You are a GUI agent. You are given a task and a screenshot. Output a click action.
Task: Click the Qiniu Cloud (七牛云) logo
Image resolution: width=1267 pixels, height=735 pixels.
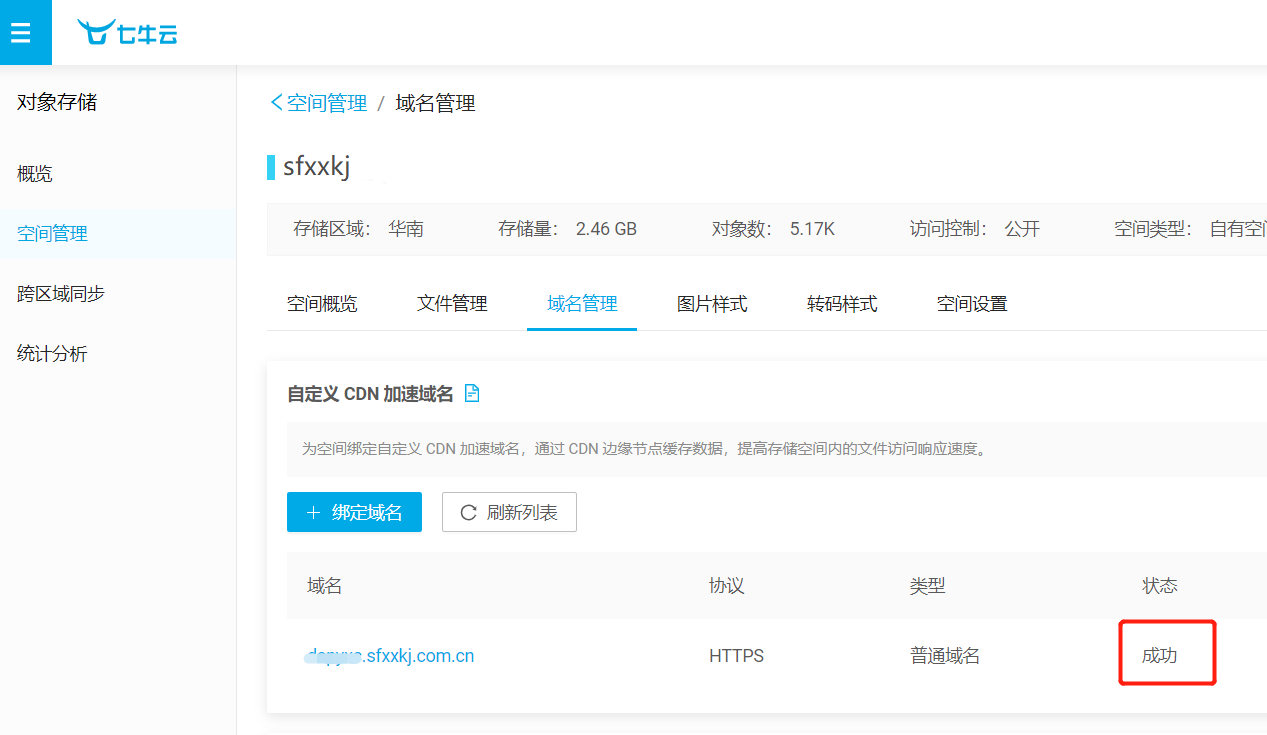tap(128, 33)
